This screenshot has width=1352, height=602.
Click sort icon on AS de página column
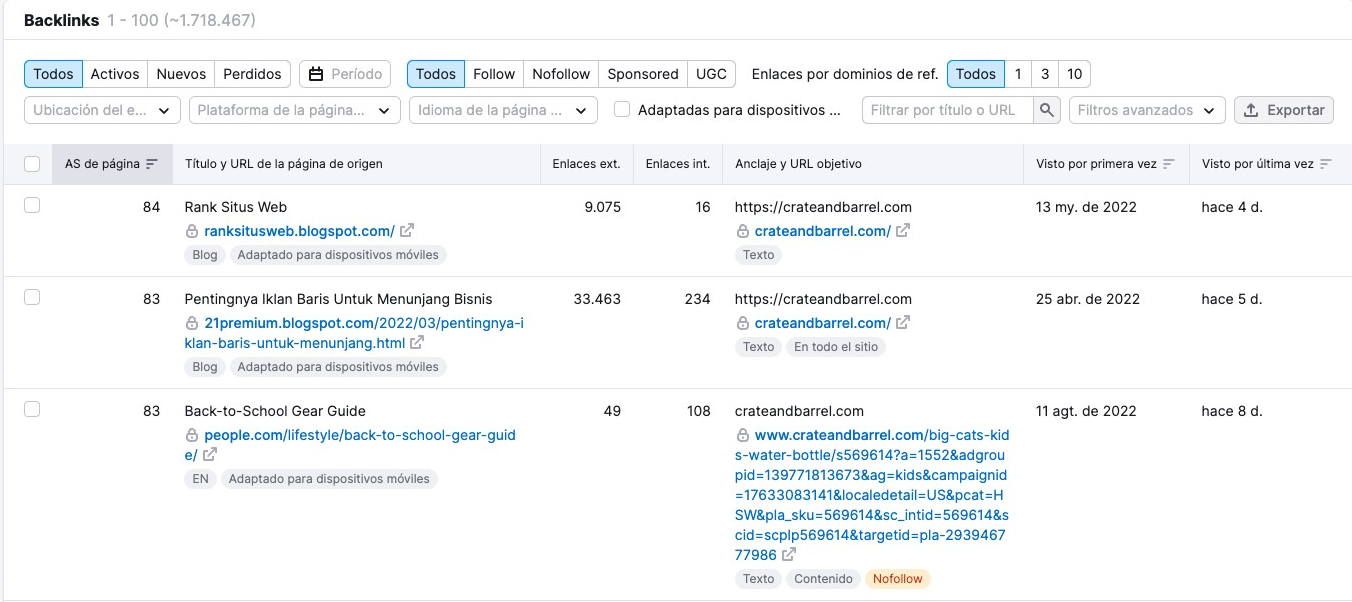tap(152, 164)
